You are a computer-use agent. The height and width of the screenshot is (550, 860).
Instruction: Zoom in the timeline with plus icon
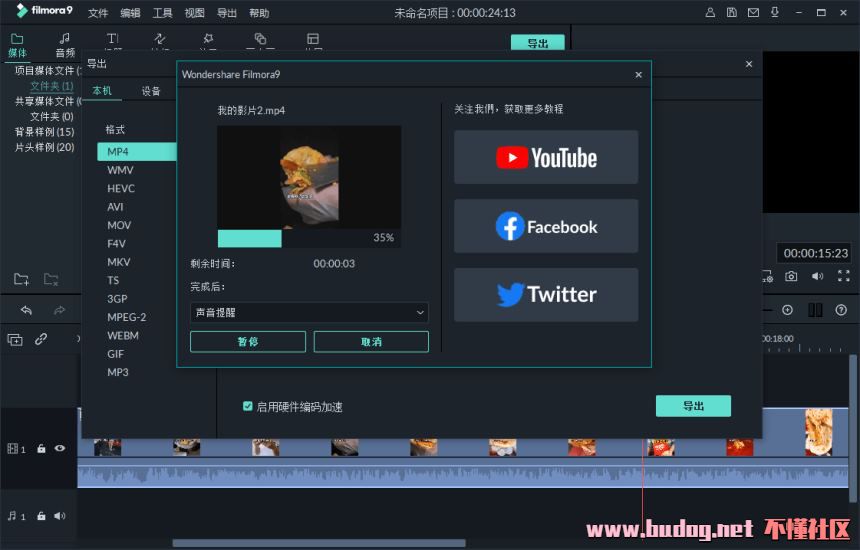click(788, 310)
